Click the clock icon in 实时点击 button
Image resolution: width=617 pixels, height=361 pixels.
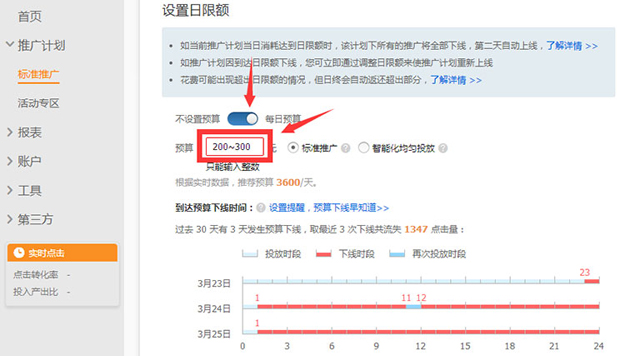click(x=18, y=252)
